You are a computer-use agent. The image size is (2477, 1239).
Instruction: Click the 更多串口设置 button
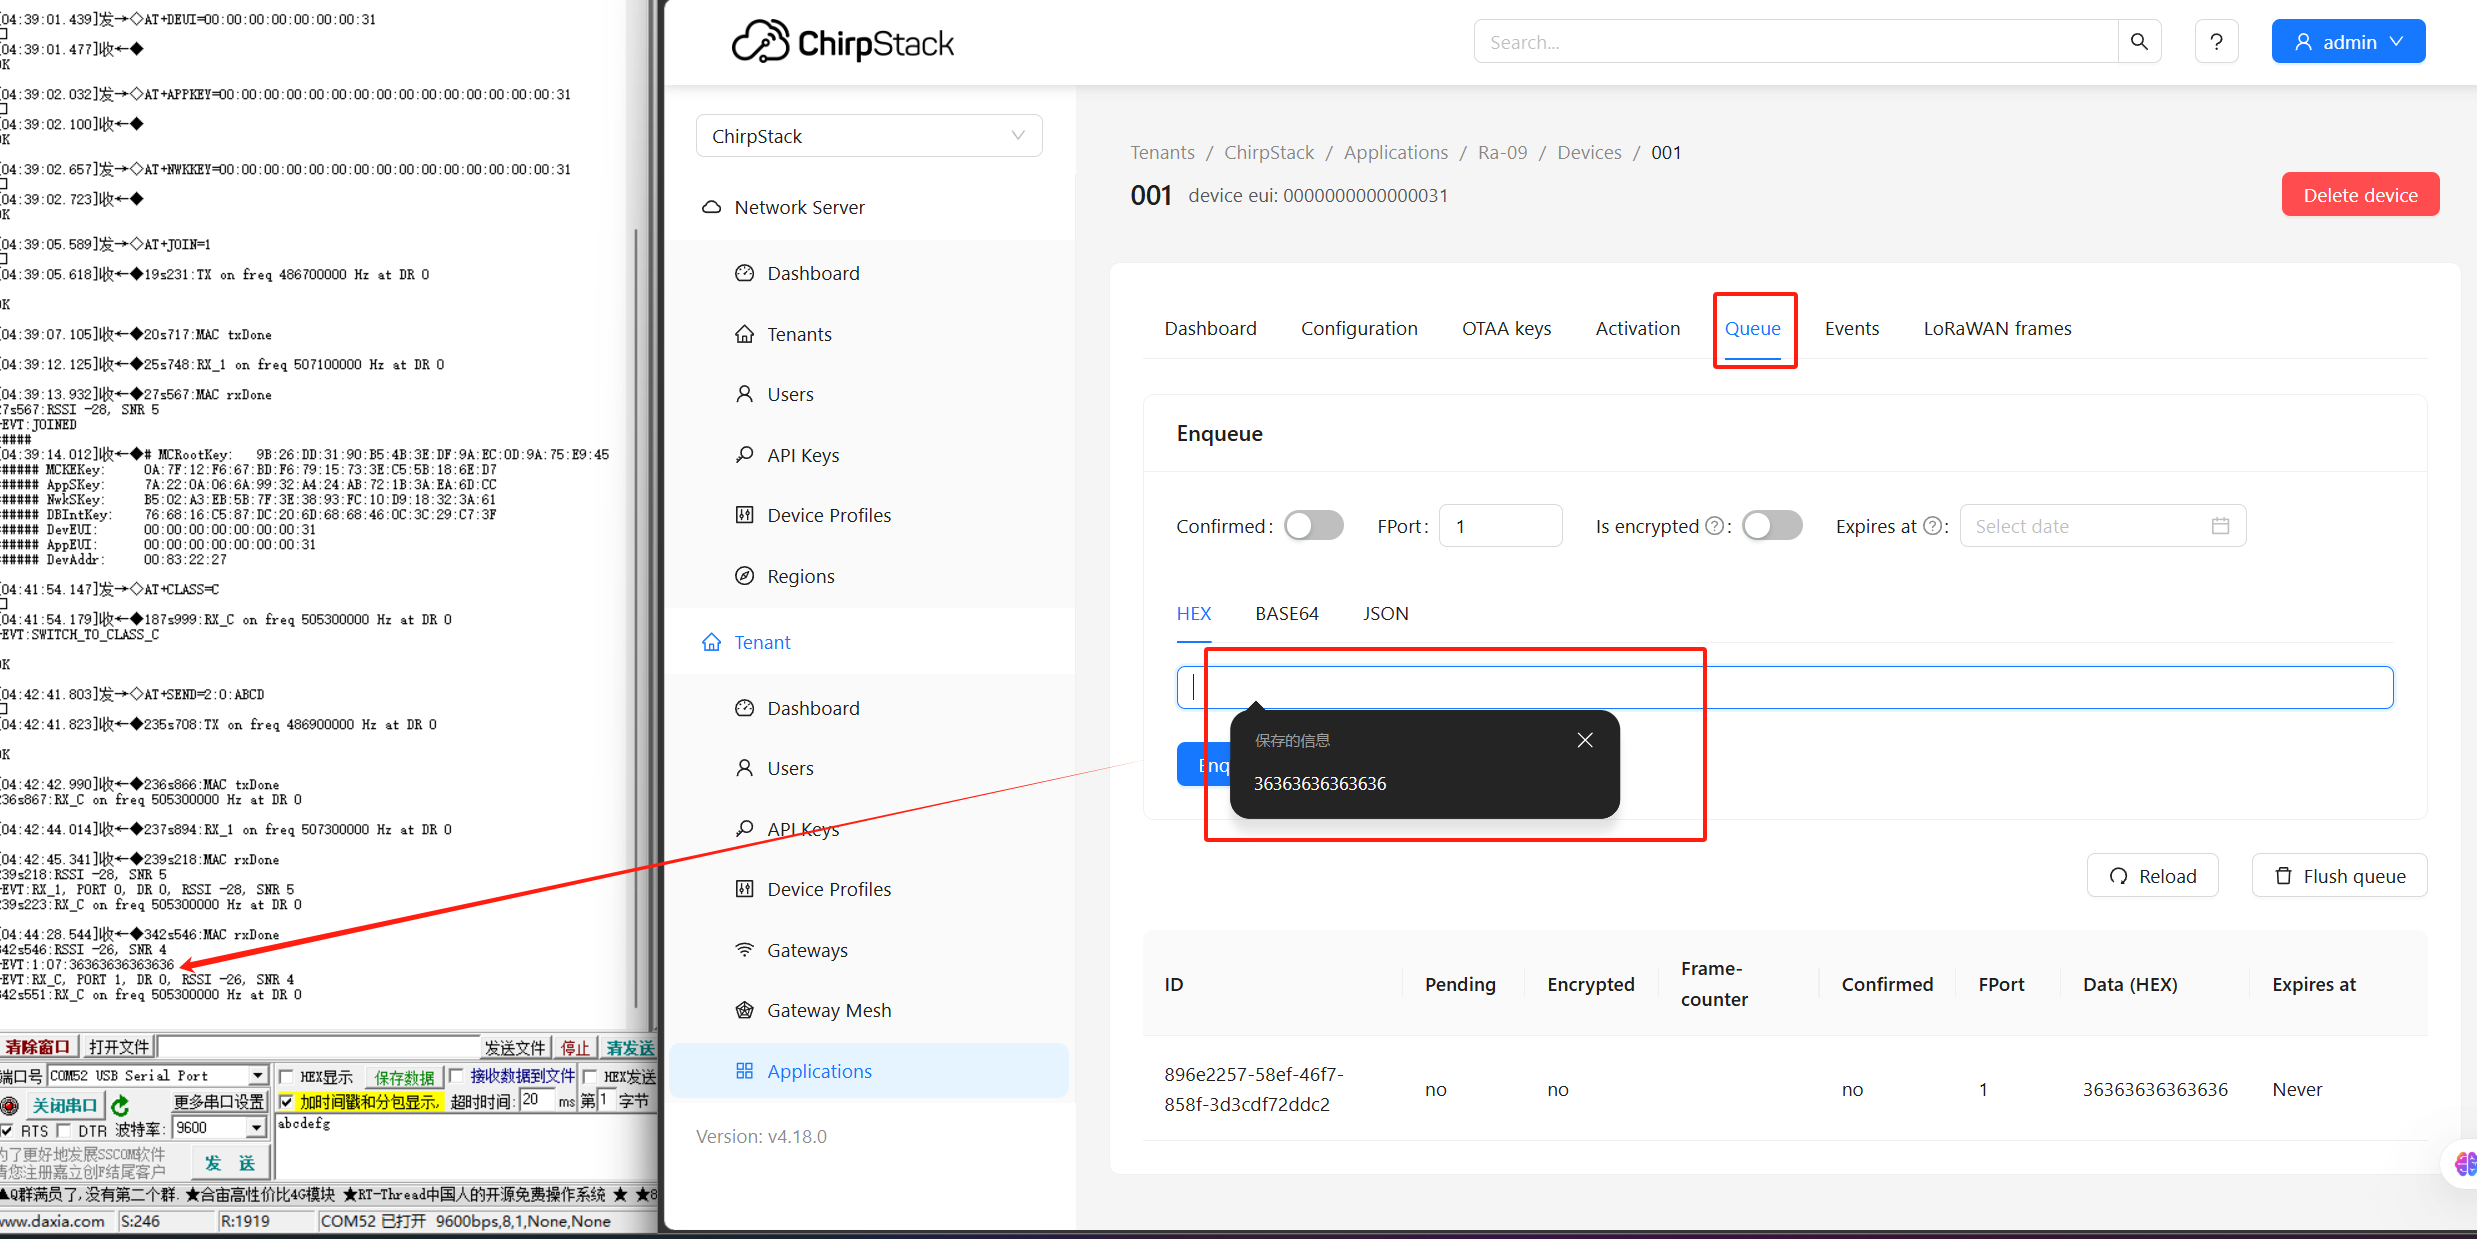pyautogui.click(x=218, y=1102)
